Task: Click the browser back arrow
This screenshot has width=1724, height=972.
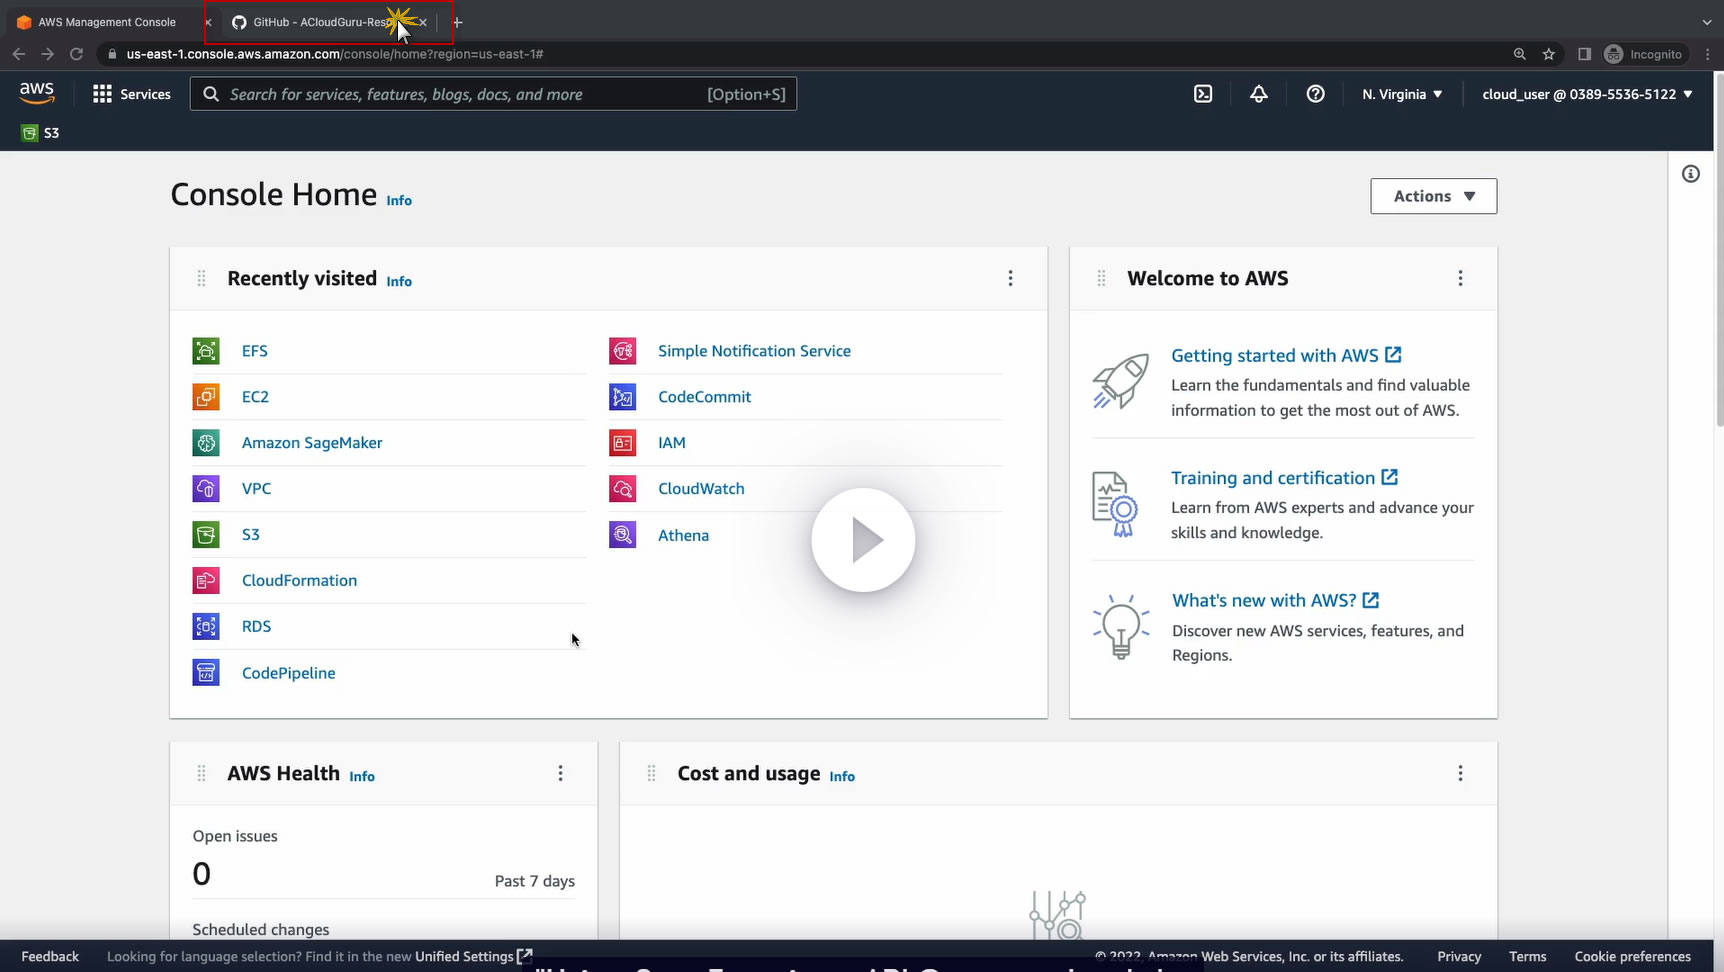Action: click(x=19, y=54)
